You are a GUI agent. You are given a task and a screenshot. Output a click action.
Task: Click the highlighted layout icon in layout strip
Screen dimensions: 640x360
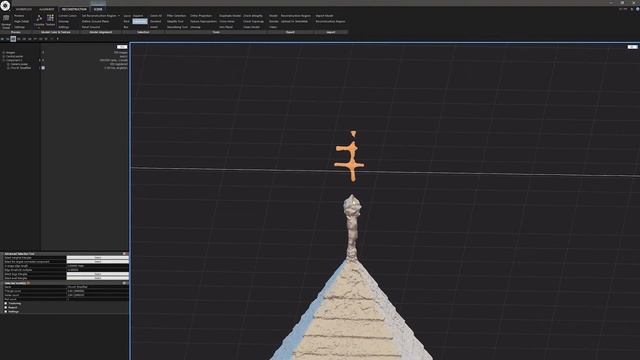coord(13,39)
